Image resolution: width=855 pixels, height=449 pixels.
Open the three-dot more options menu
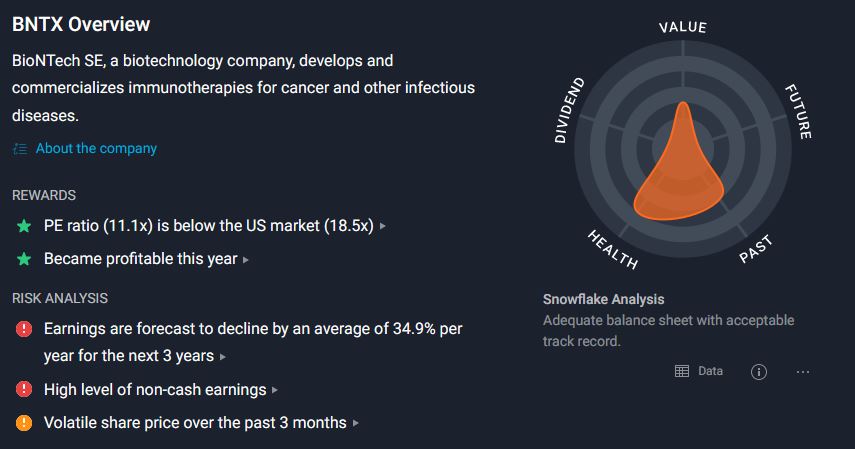[803, 372]
